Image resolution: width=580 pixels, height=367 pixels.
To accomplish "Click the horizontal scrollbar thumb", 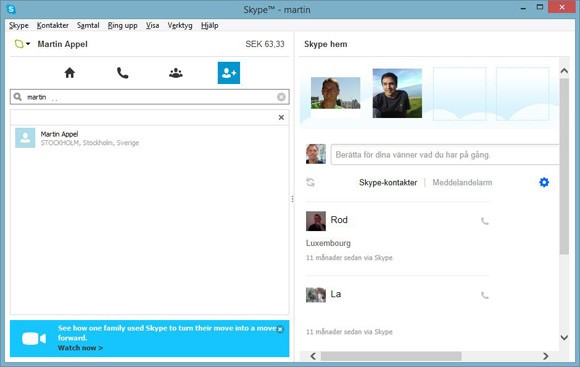I will (391, 356).
